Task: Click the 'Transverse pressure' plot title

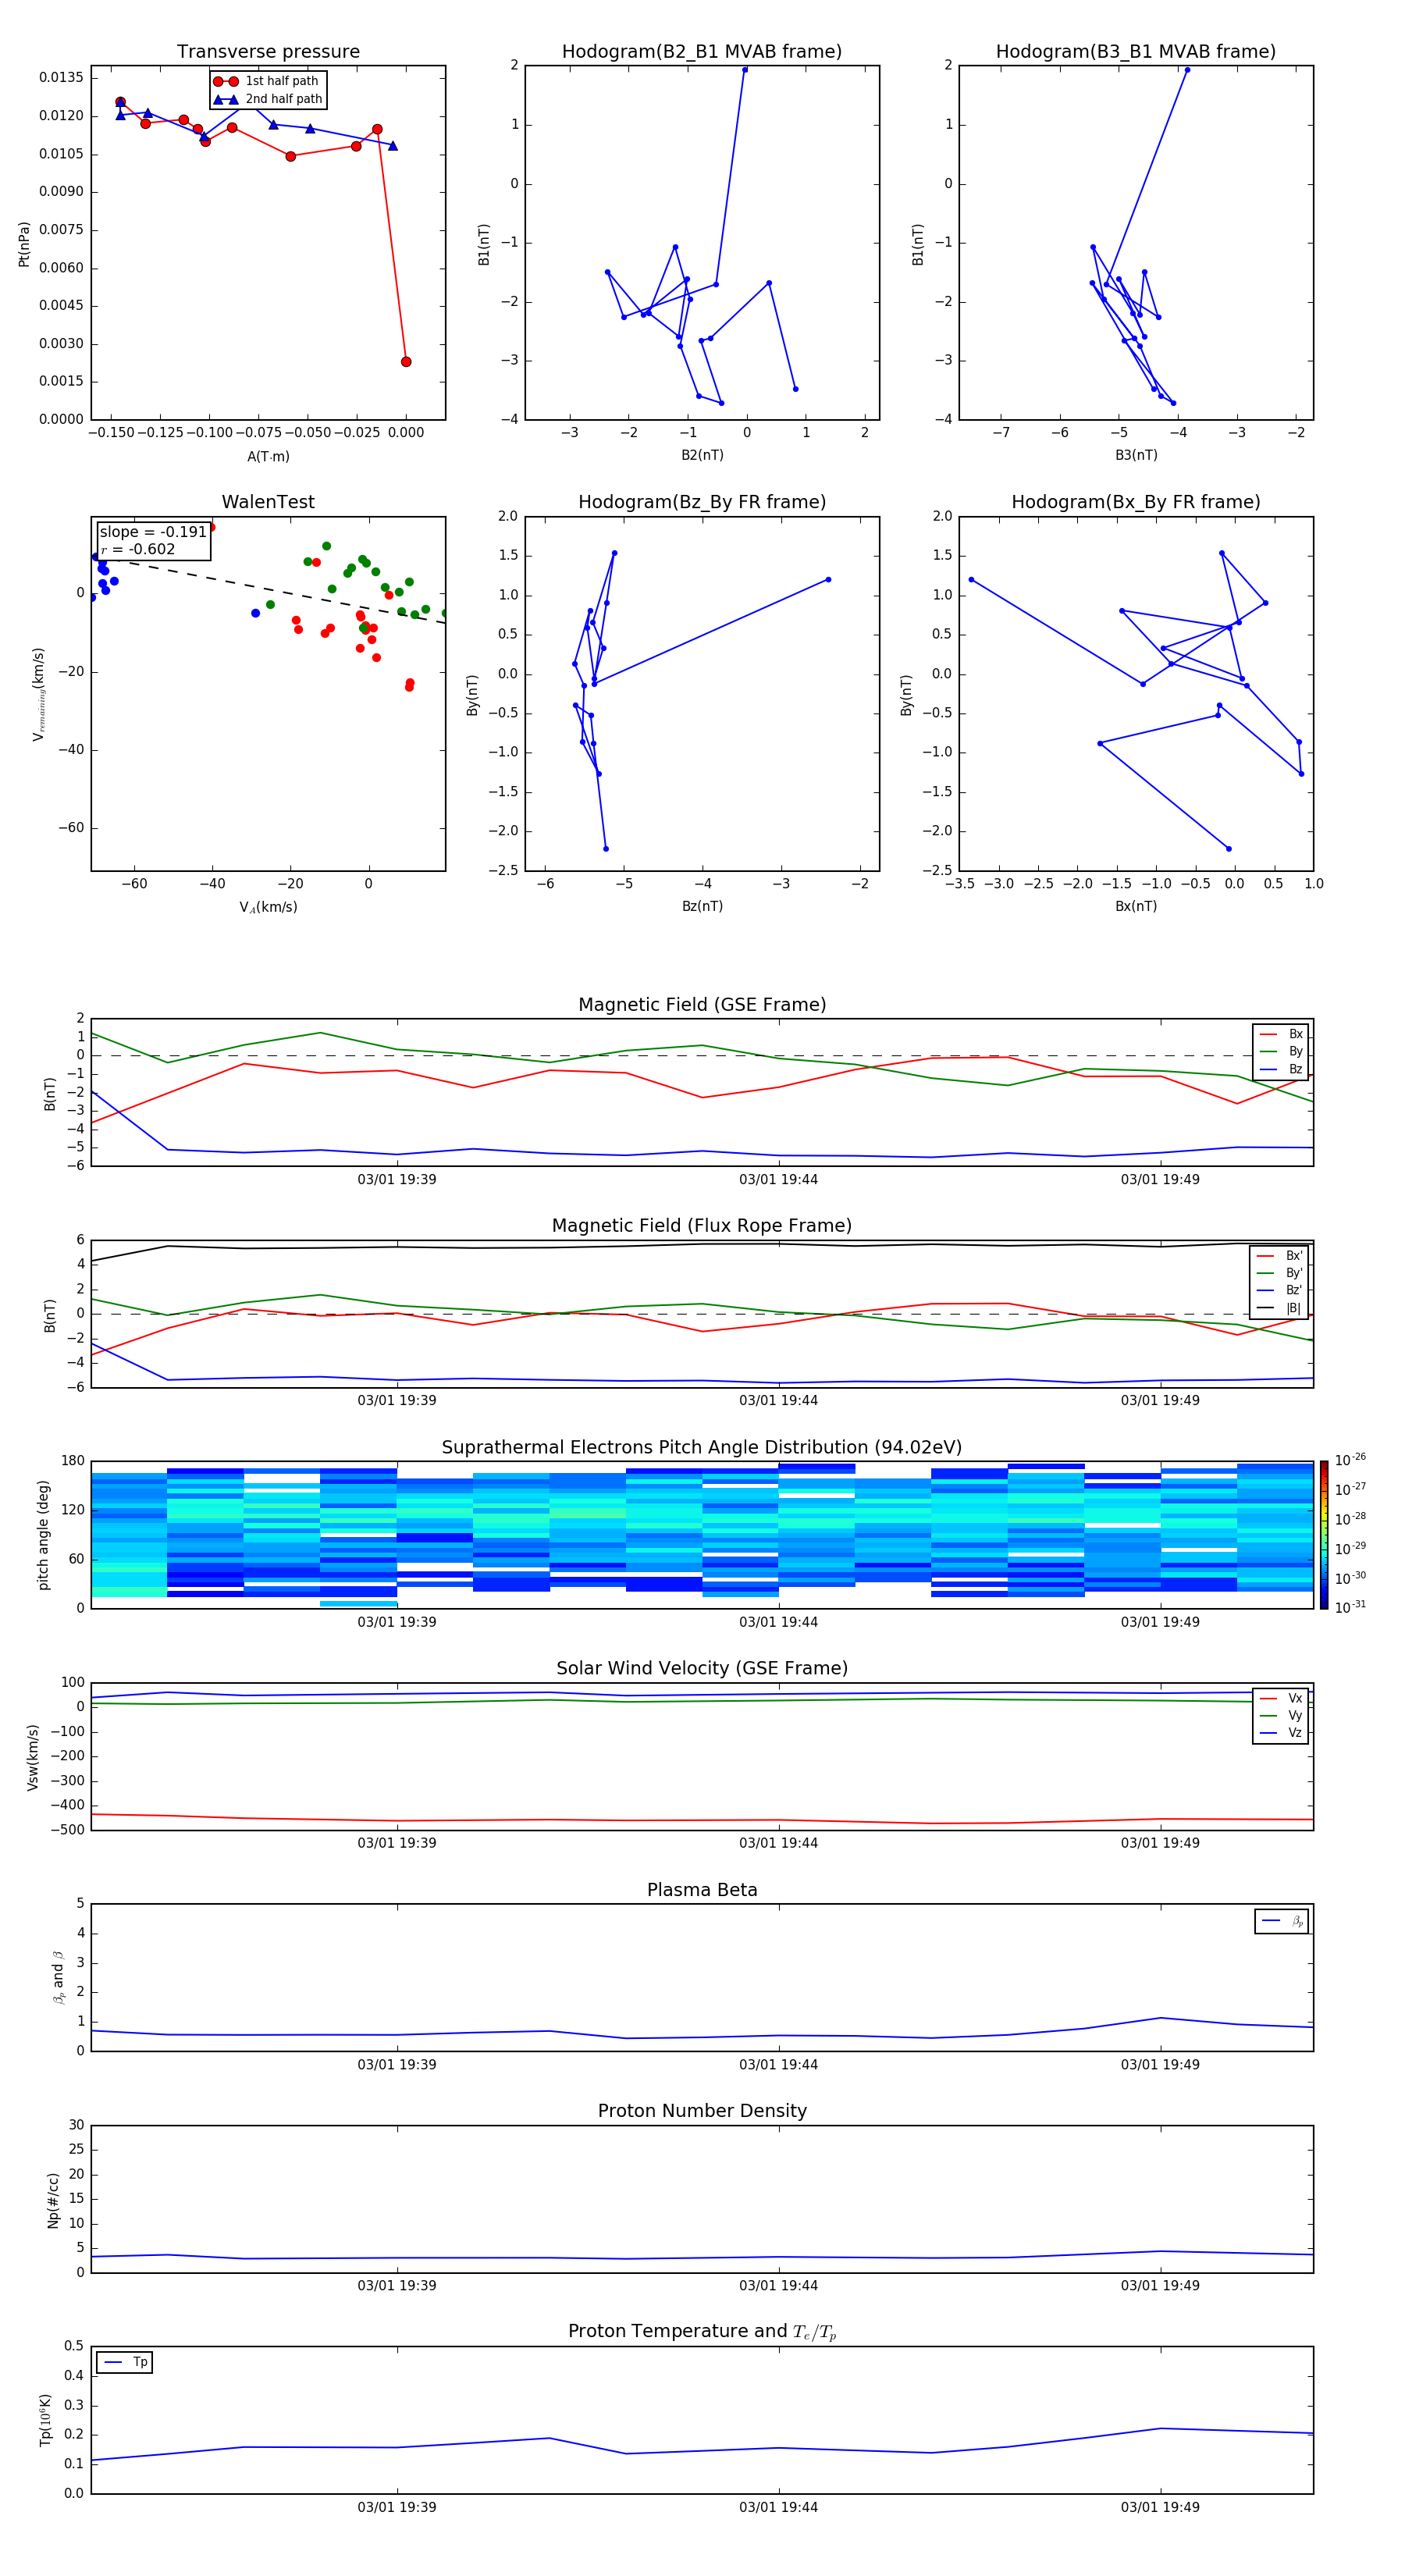Action: 268,51
